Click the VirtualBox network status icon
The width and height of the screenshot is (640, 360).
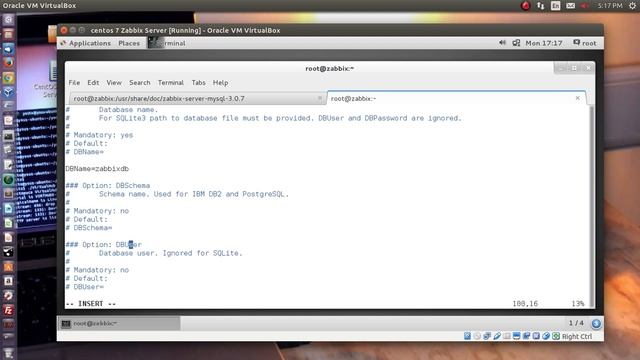[x=487, y=336]
